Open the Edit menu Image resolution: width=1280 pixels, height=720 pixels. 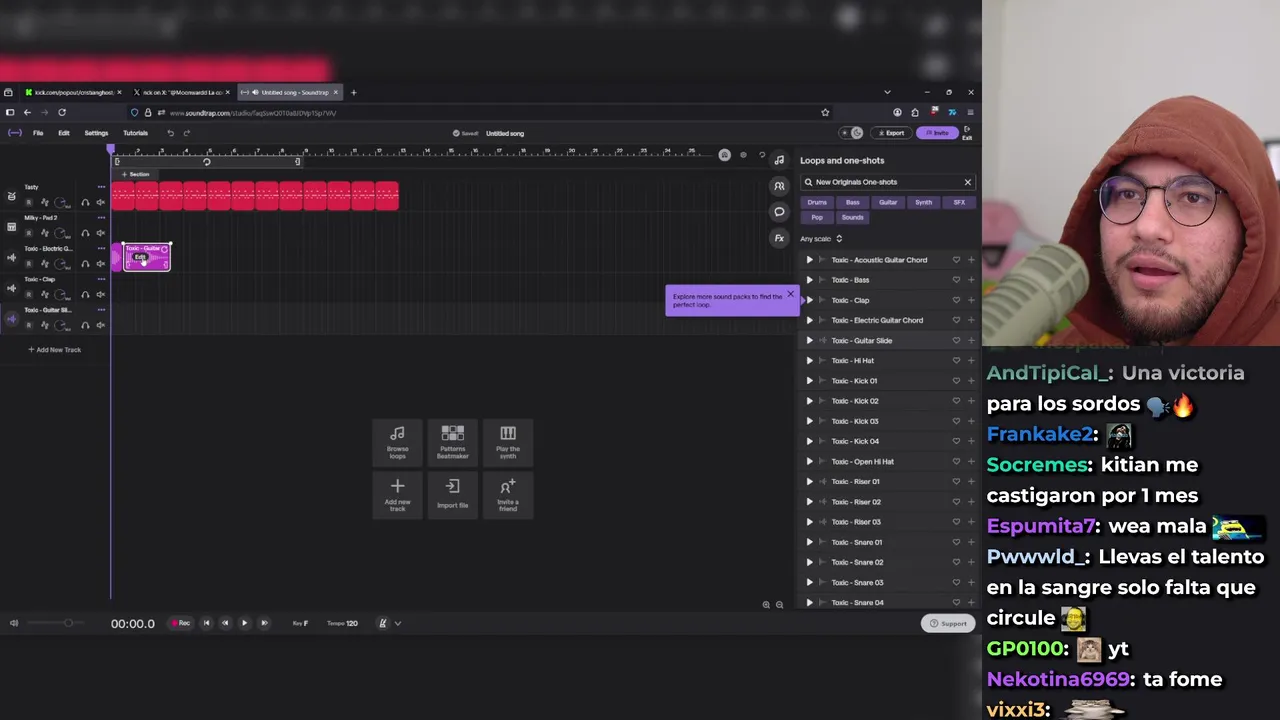pos(64,133)
